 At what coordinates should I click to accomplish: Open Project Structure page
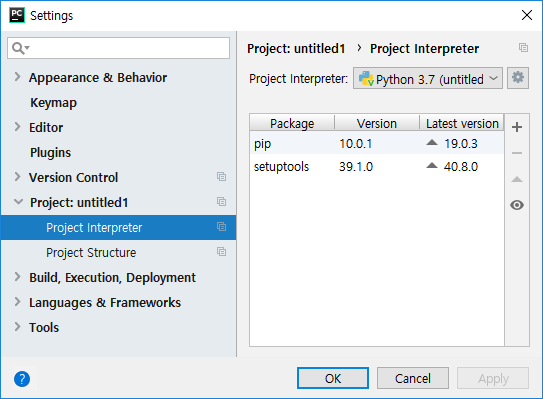click(91, 252)
